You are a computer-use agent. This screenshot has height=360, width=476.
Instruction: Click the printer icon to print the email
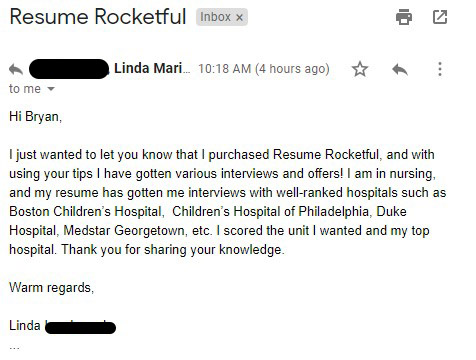[404, 17]
